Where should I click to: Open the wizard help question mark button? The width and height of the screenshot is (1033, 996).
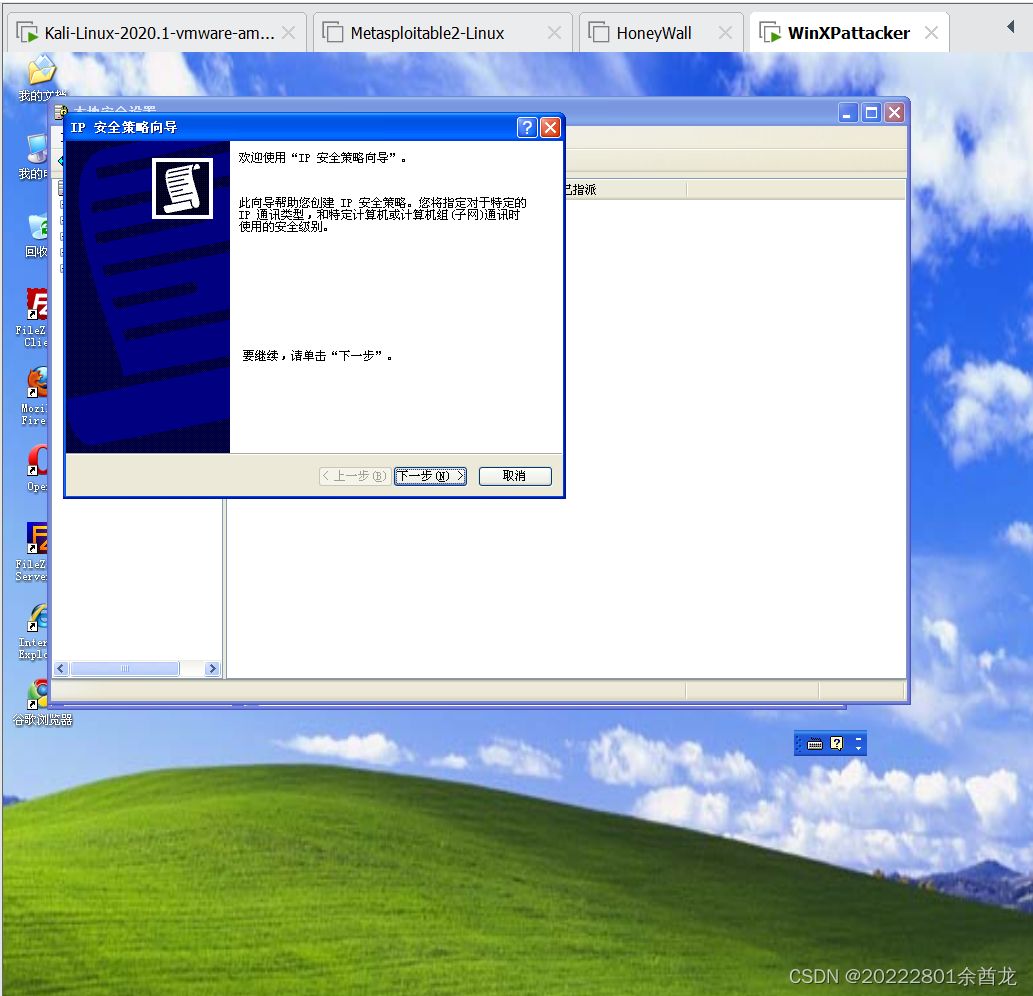[x=527, y=127]
